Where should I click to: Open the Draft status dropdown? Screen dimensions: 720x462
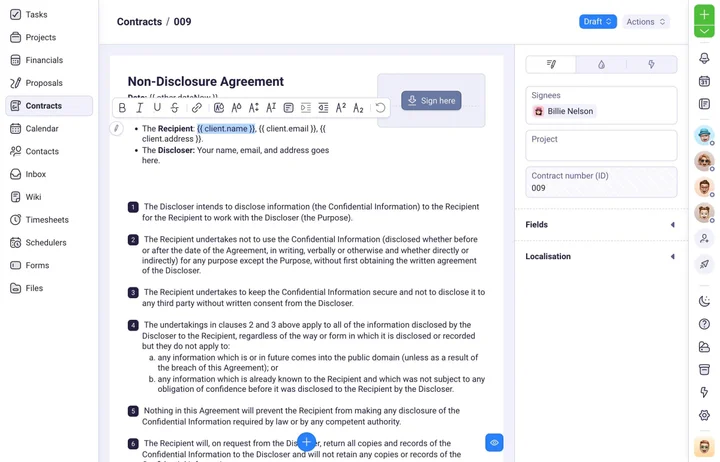coord(597,22)
